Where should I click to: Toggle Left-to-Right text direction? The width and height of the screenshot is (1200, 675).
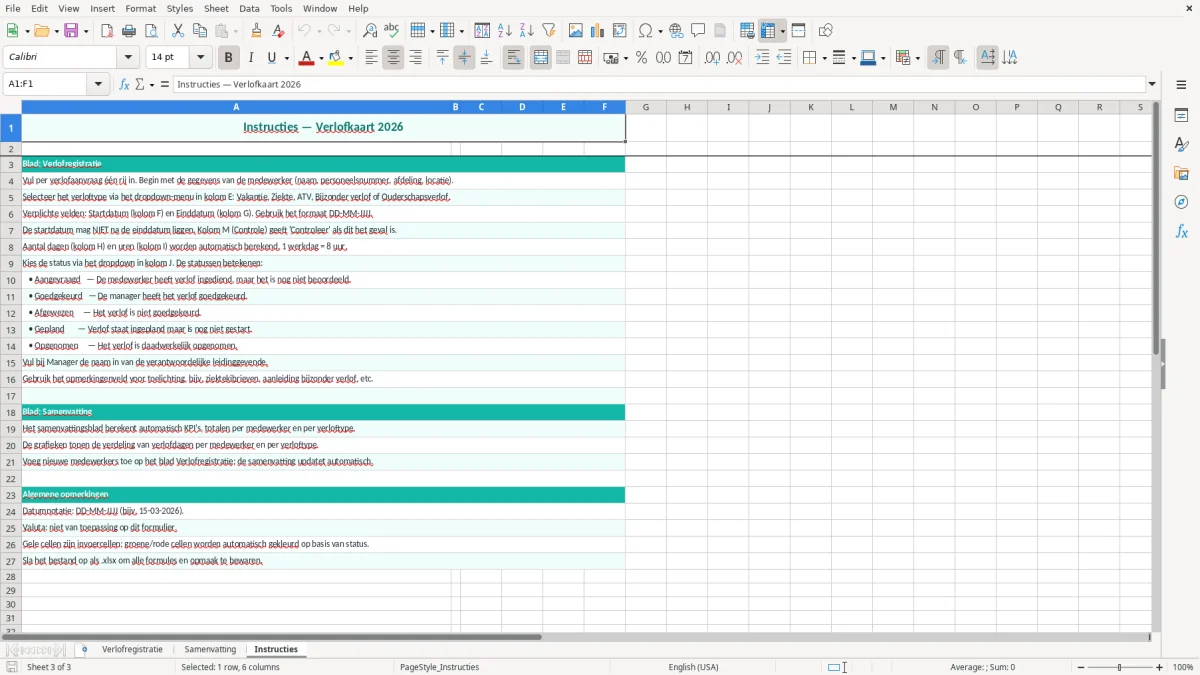(938, 58)
